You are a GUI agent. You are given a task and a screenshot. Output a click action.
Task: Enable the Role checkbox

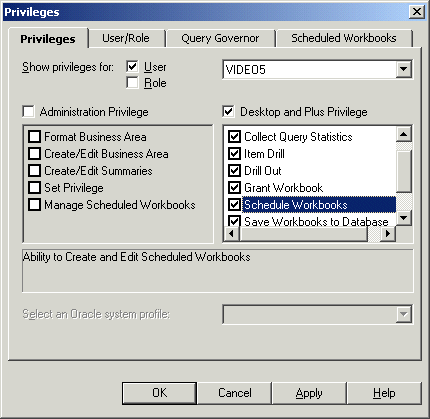tap(132, 82)
